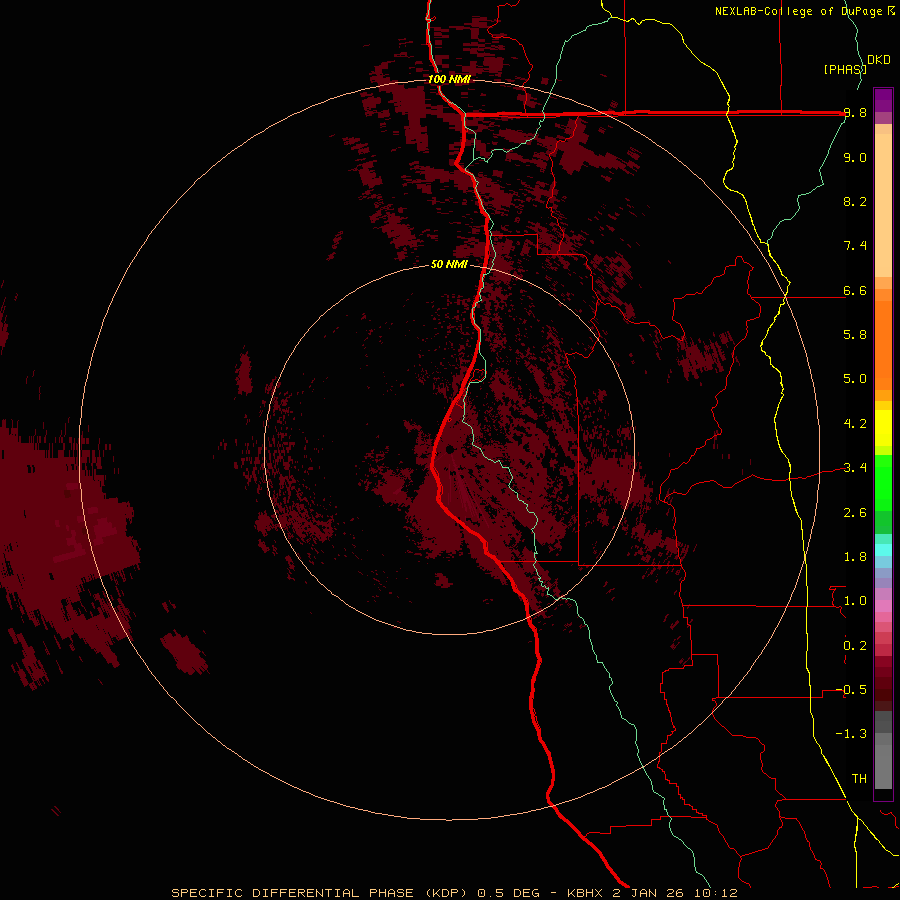Click the gray TH segment of the colorbar
The height and width of the screenshot is (900, 900).
coord(883,766)
